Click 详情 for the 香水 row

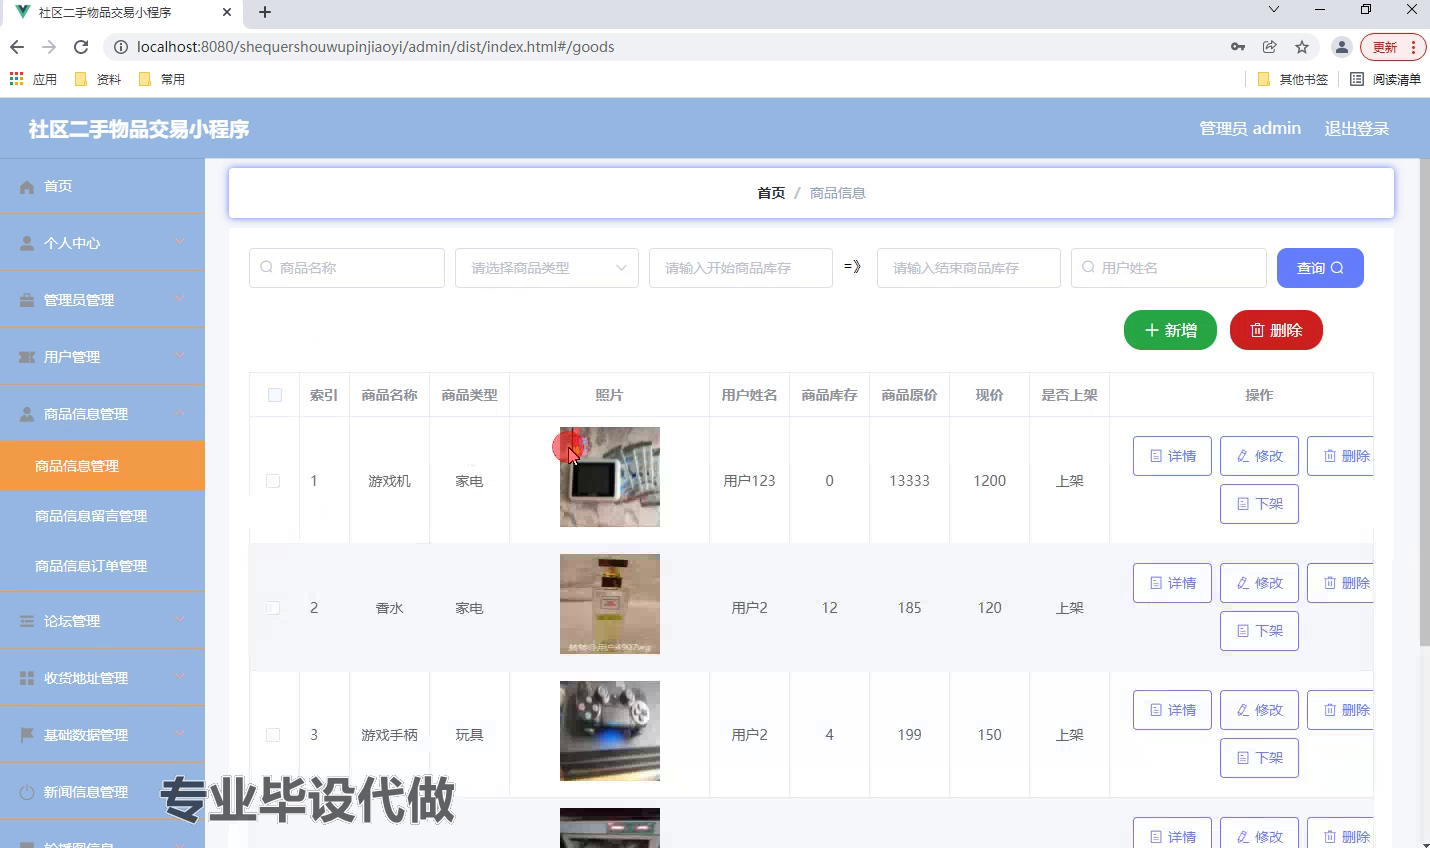1172,583
